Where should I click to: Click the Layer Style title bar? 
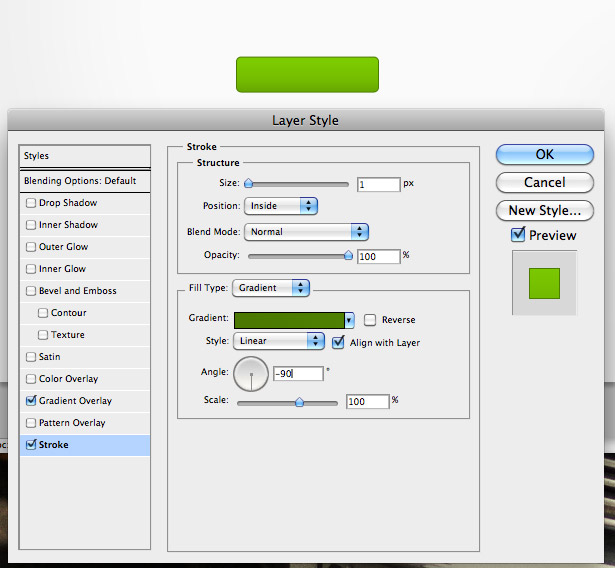click(x=306, y=120)
